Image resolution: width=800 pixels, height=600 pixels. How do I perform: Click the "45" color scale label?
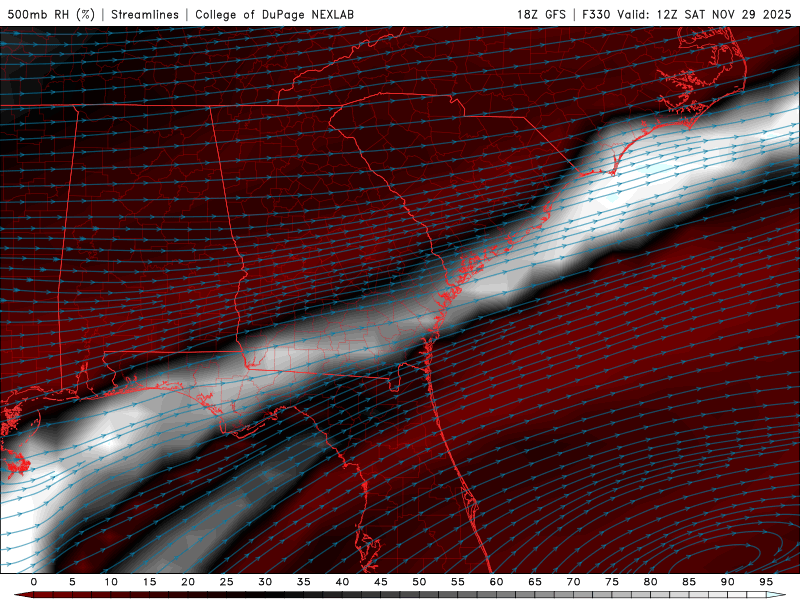tap(381, 582)
